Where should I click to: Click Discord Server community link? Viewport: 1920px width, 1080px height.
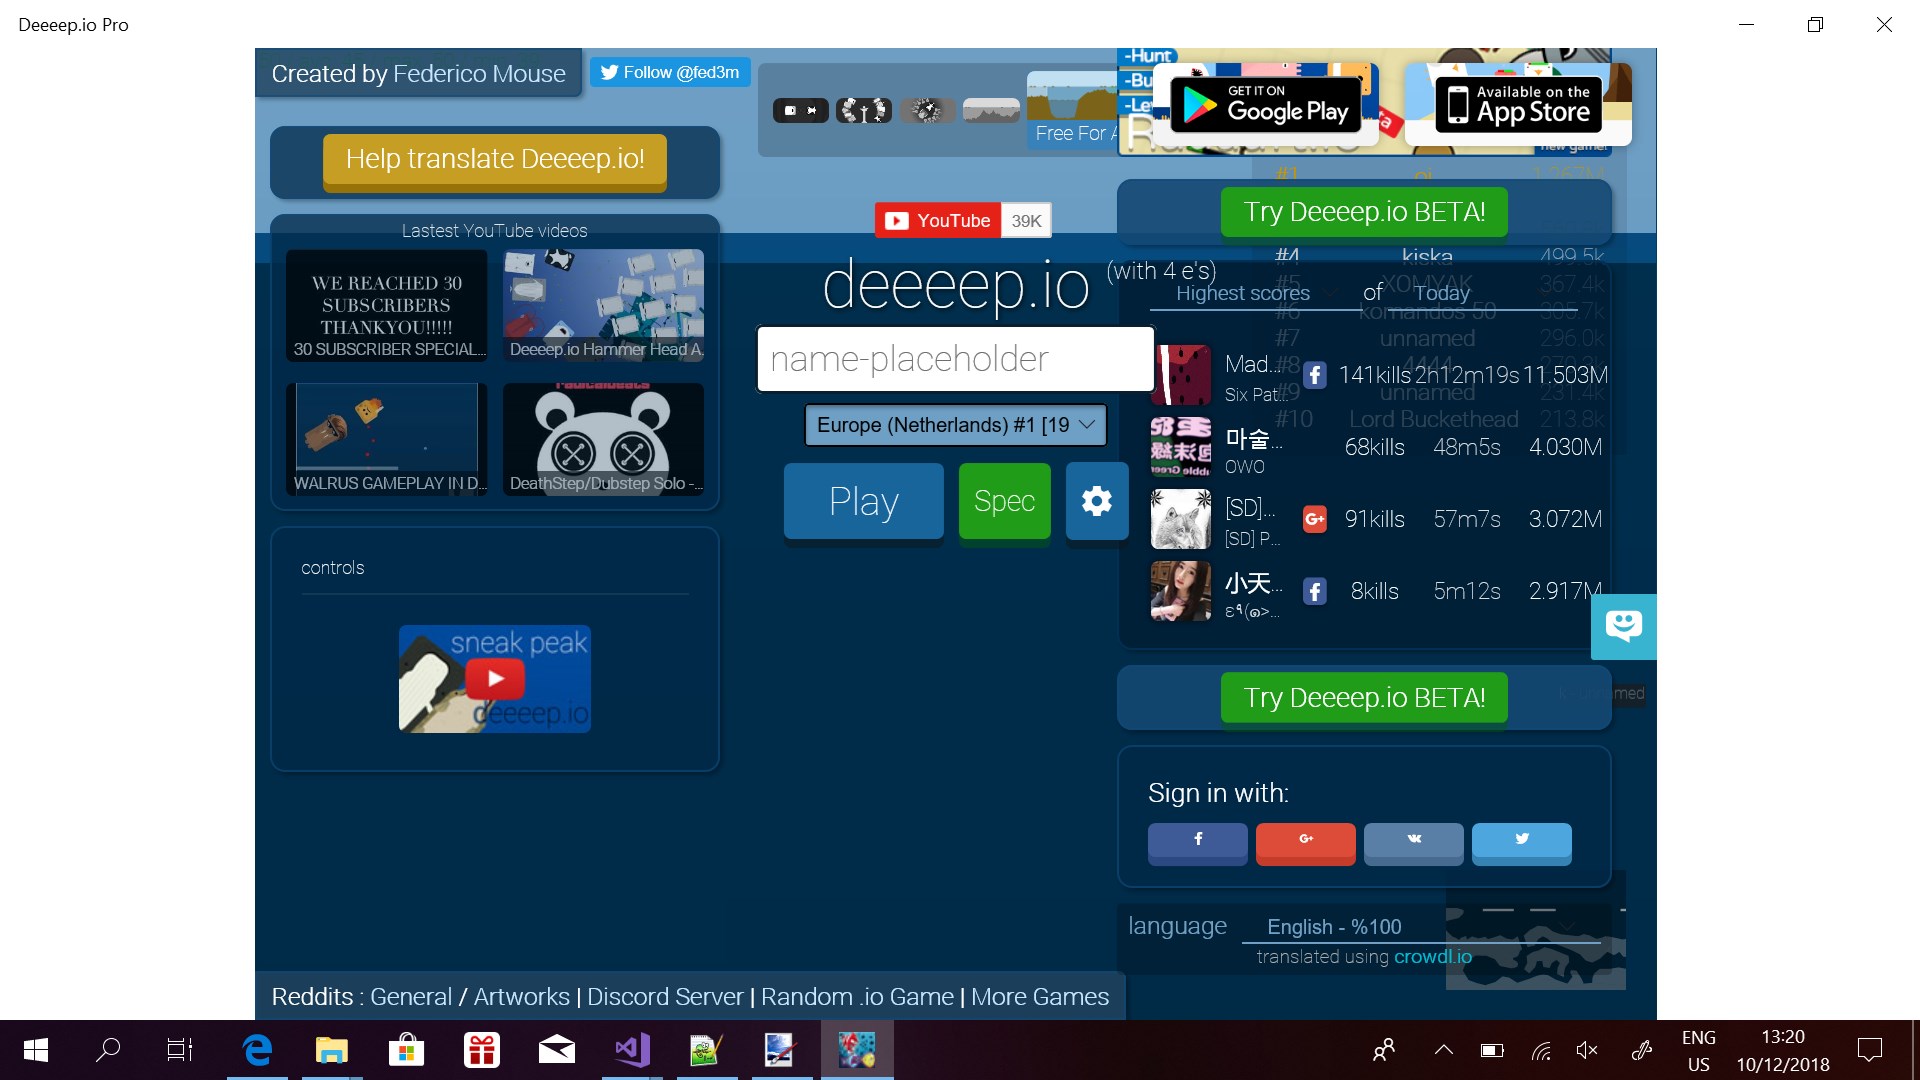pos(666,996)
